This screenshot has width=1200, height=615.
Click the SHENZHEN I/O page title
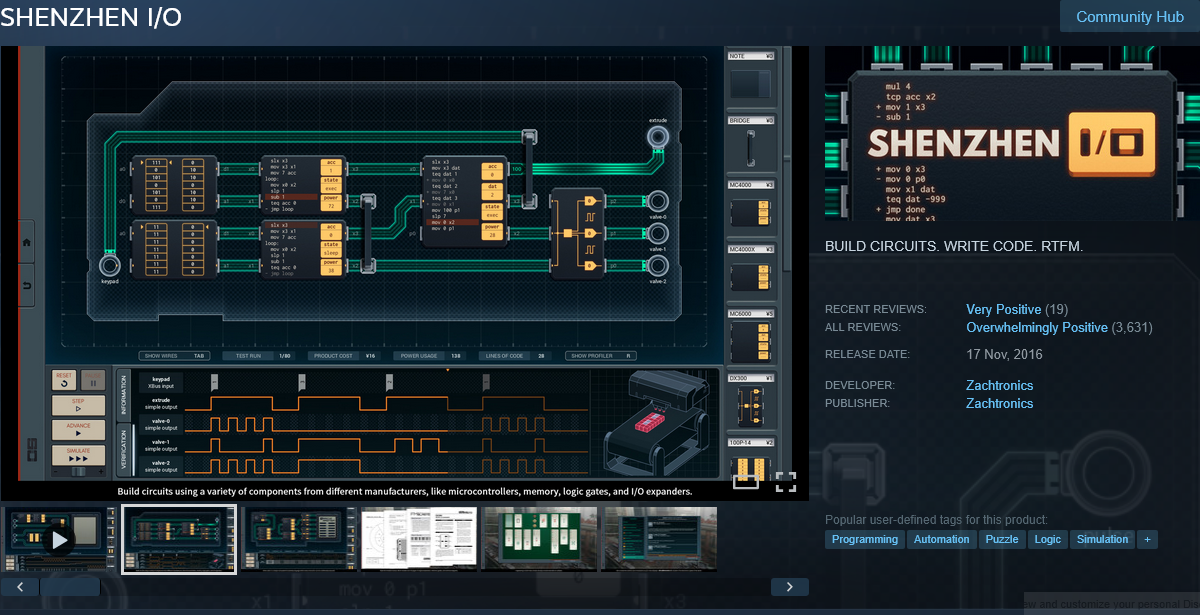click(91, 18)
